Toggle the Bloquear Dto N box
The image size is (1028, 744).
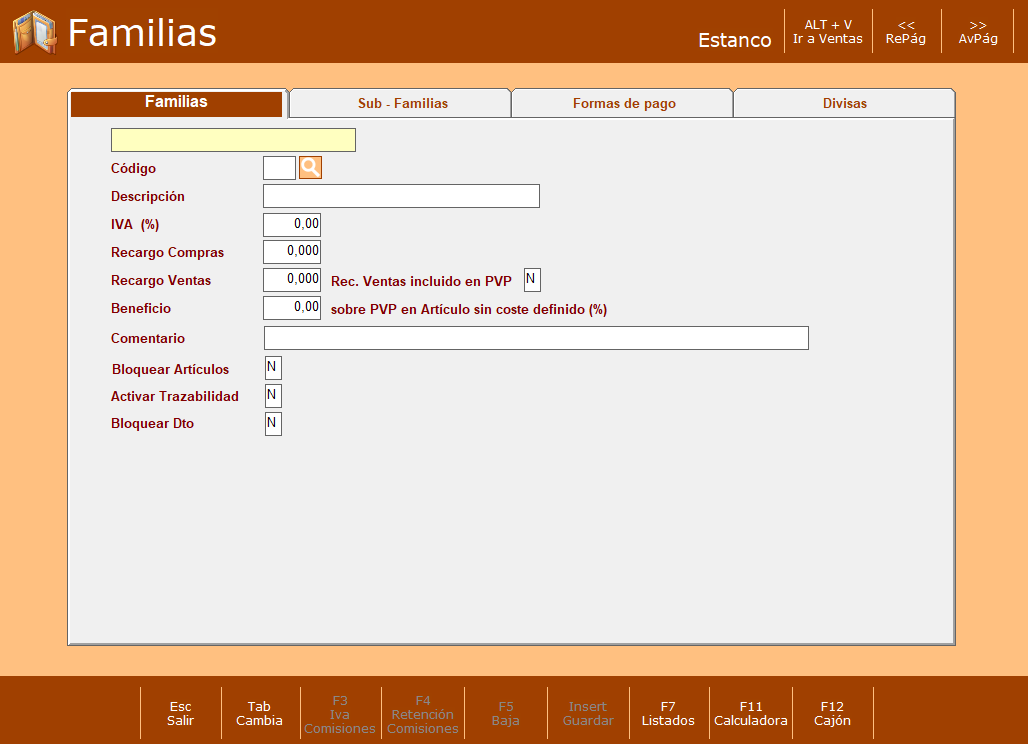pyautogui.click(x=273, y=423)
